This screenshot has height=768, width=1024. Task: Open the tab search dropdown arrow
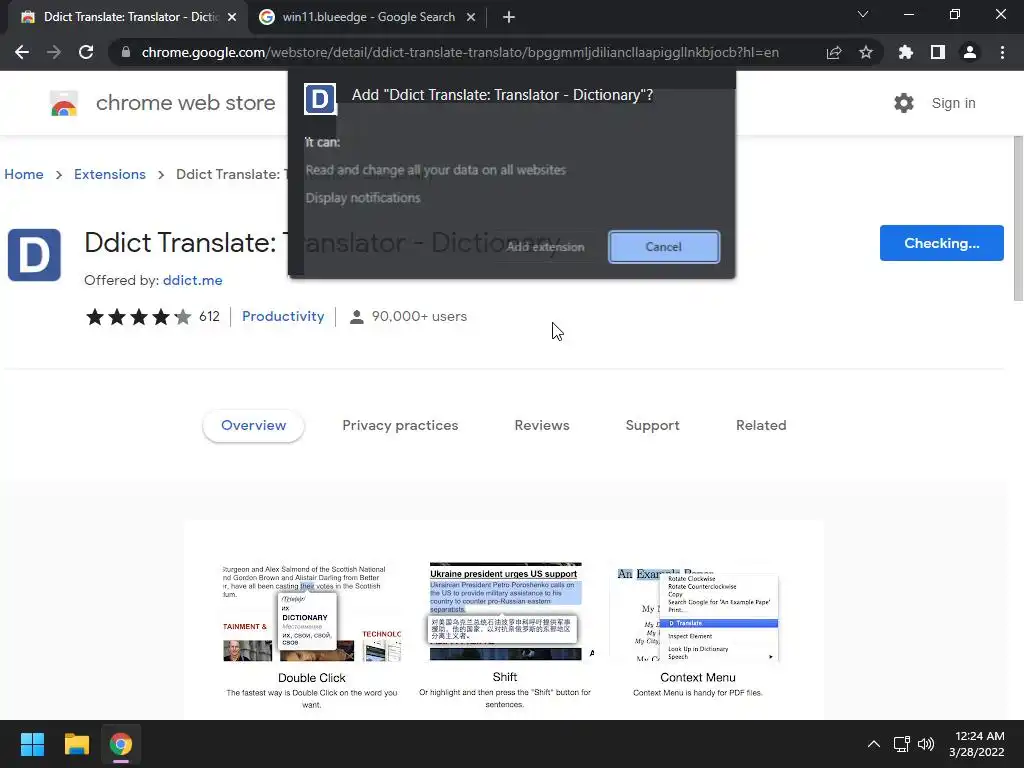(x=863, y=14)
